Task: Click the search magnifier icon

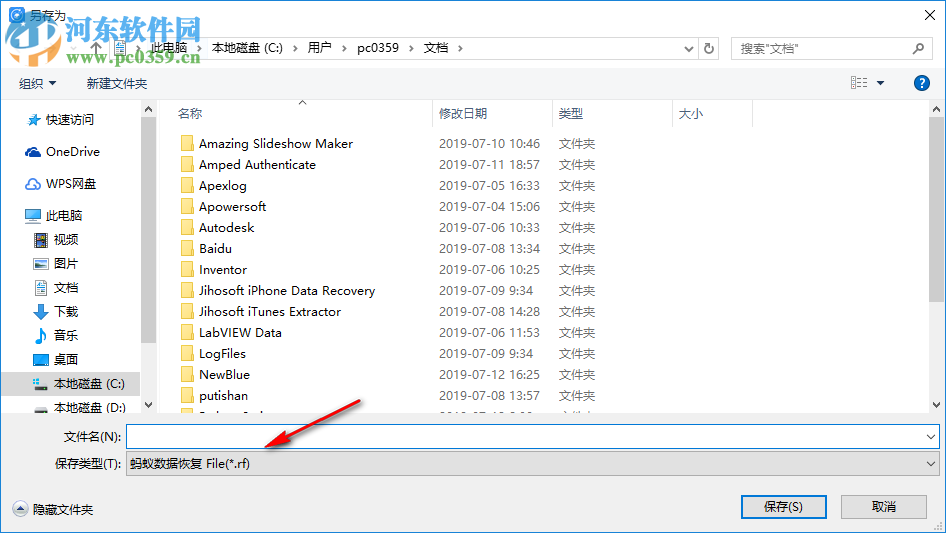Action: [918, 48]
